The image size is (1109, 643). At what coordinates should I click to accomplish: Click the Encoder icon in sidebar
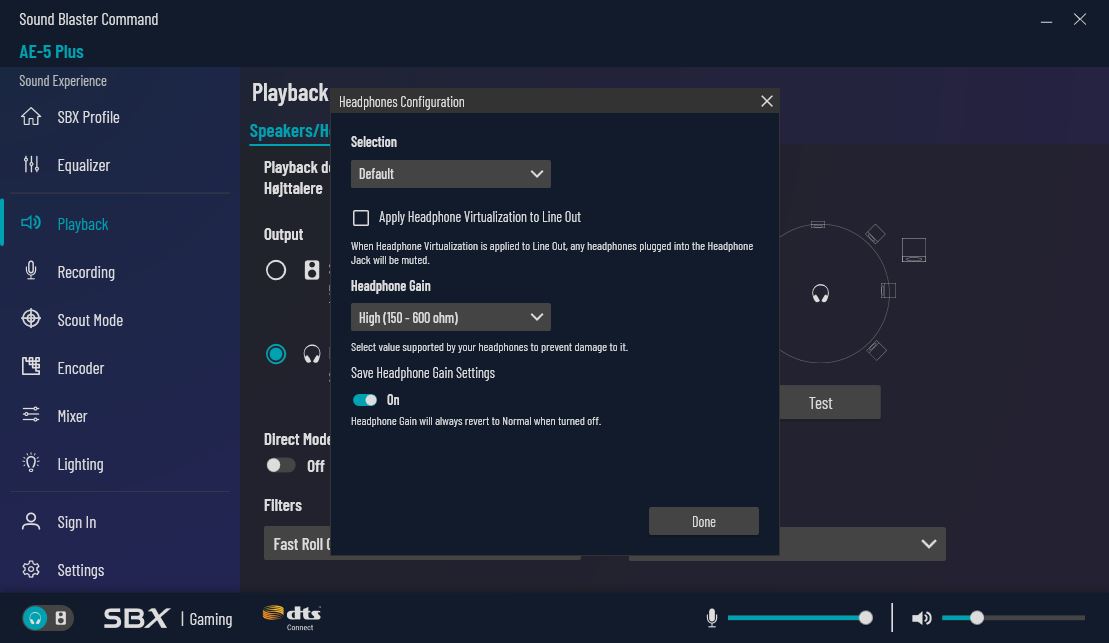coord(31,366)
